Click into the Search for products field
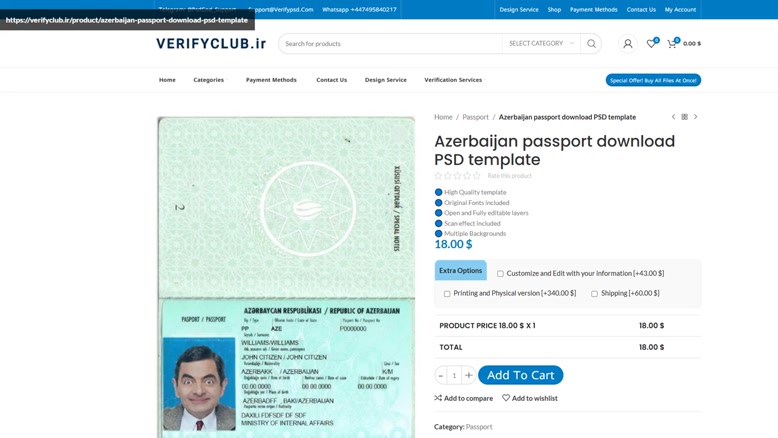The image size is (778, 438). (390, 44)
